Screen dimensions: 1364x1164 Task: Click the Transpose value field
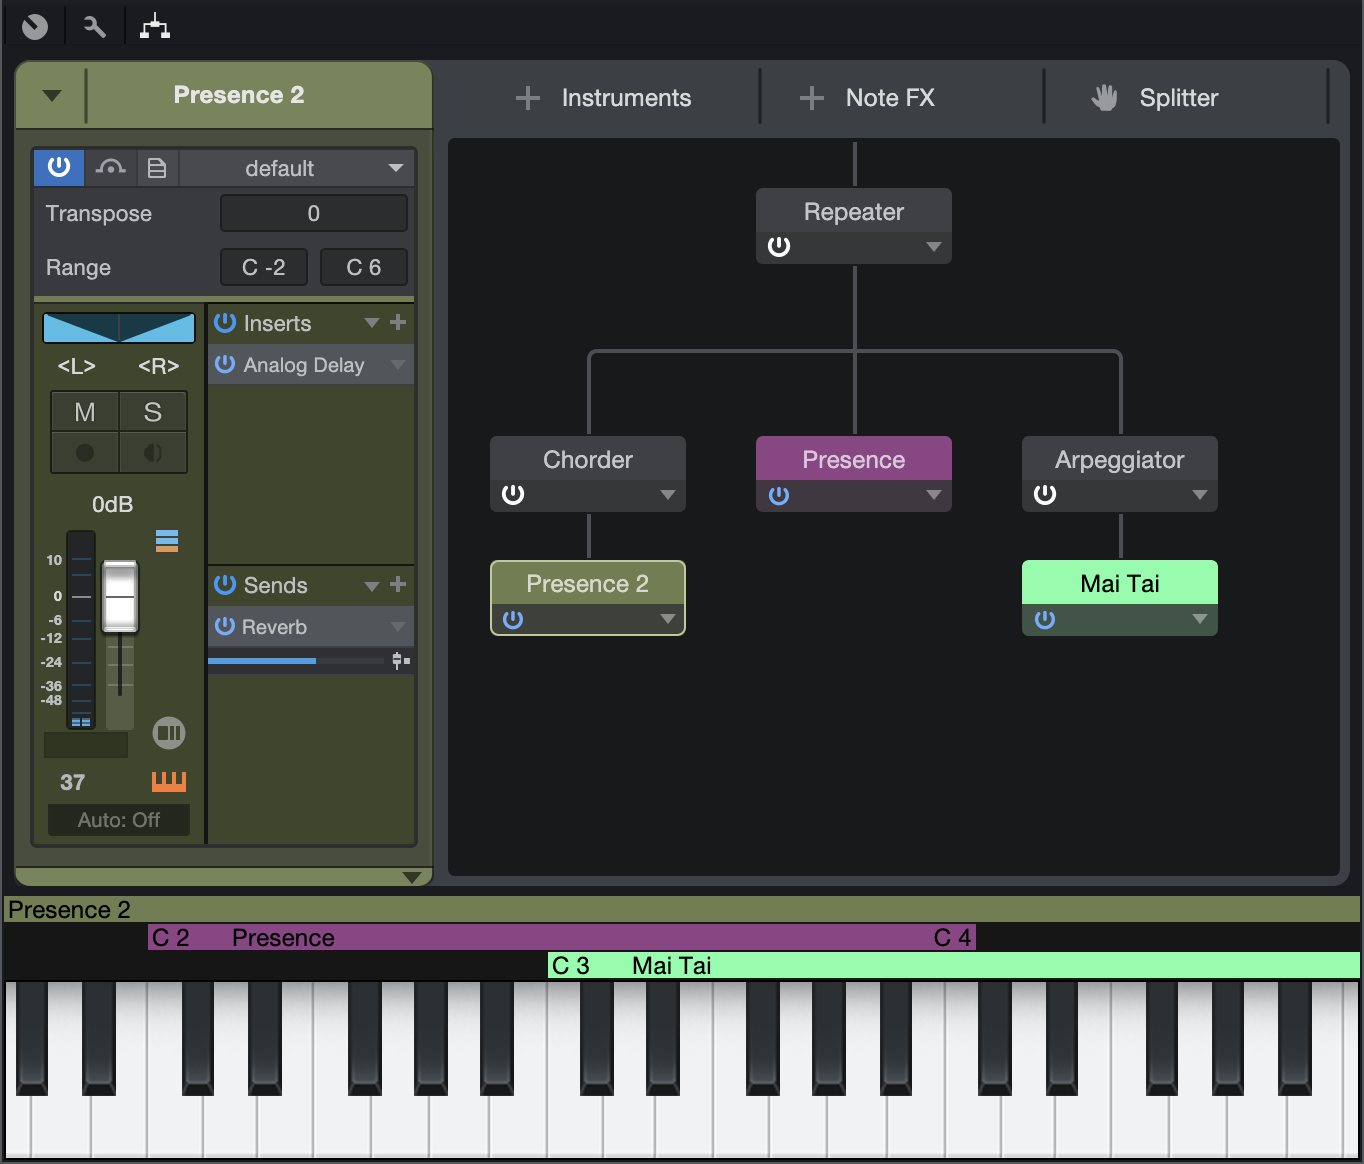click(x=314, y=213)
